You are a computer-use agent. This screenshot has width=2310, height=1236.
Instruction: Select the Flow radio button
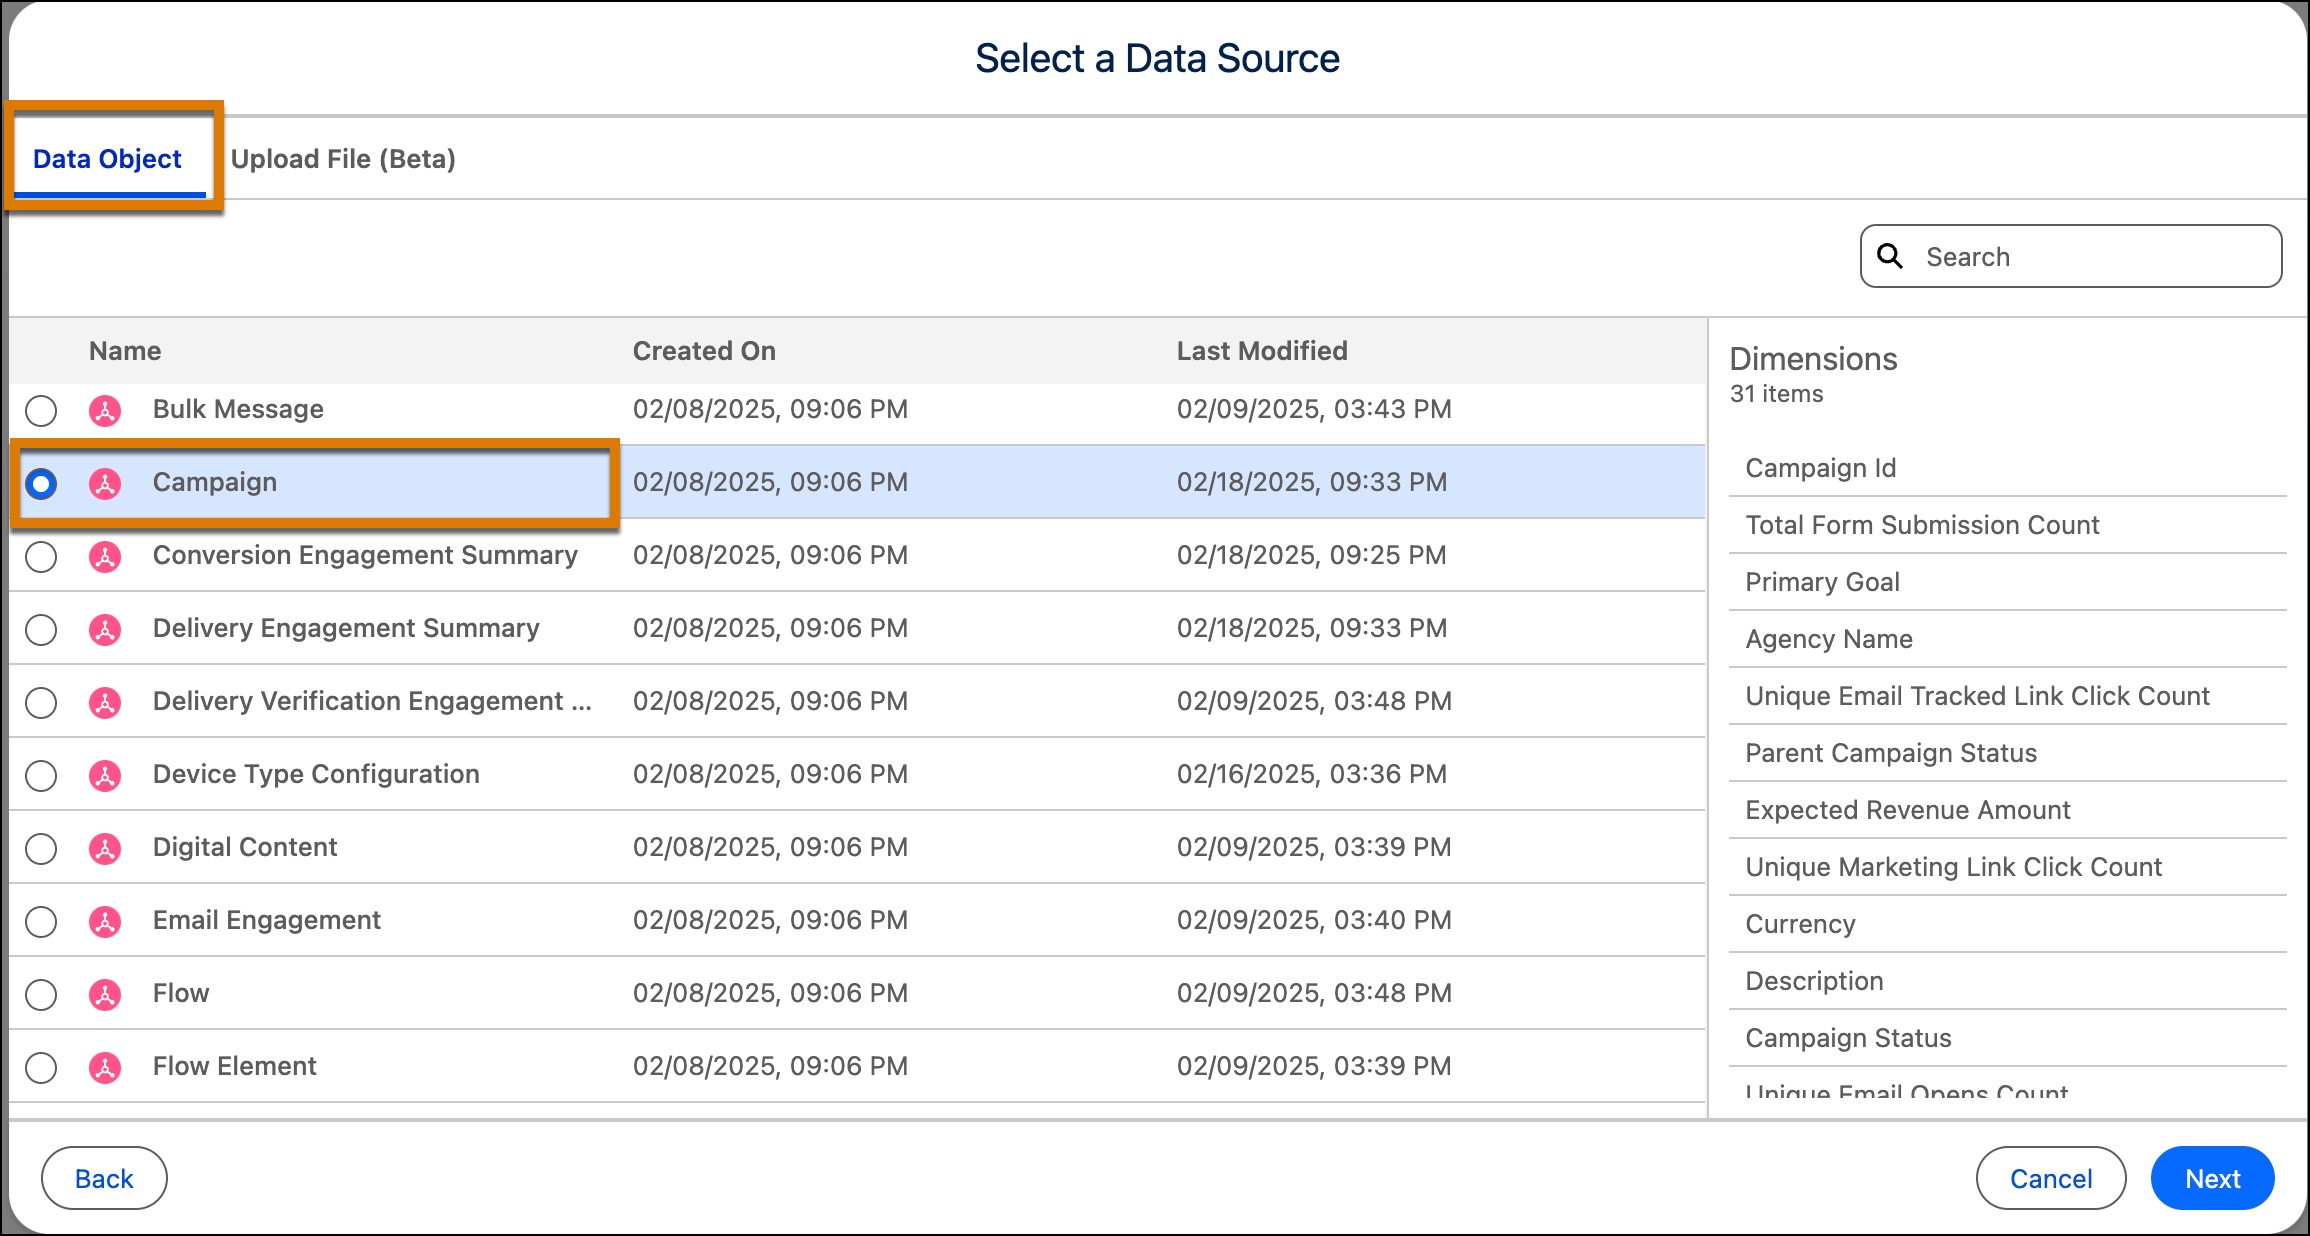tap(41, 994)
